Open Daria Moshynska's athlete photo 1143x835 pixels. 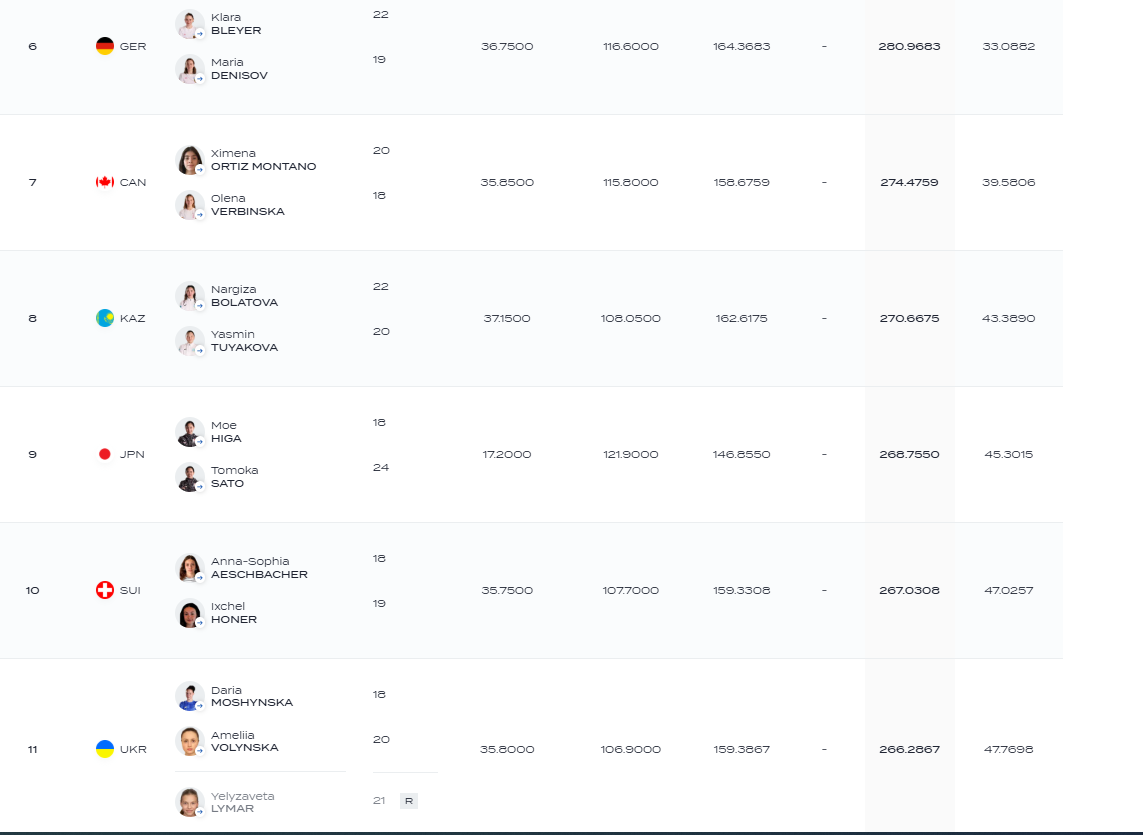click(x=190, y=696)
